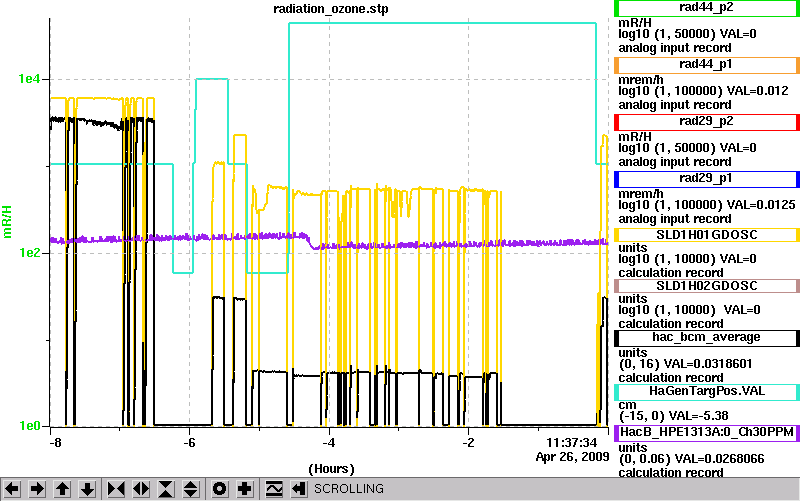800x501 pixels.
Task: Select the HacB_HPE1313A:0_Ch30PPM purple legend entry
Action: click(706, 433)
